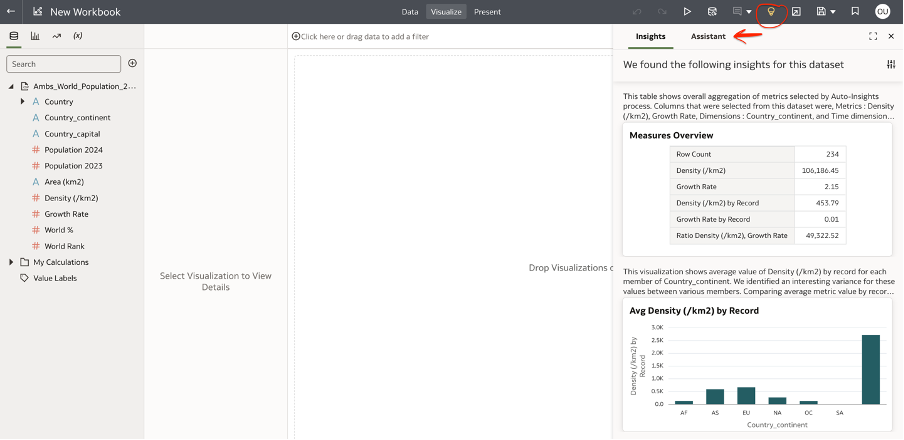Open the Insights tab
This screenshot has height=440, width=904.
pos(650,36)
